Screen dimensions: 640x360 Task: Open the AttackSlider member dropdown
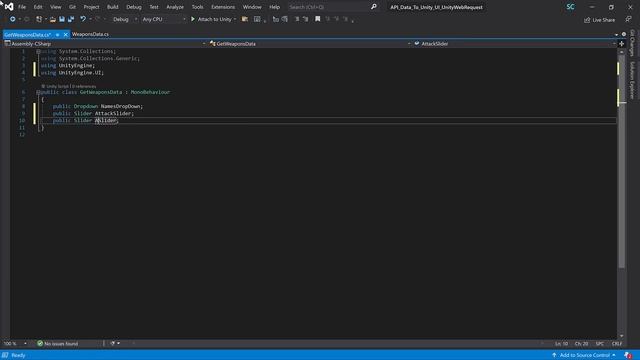[x=515, y=44]
